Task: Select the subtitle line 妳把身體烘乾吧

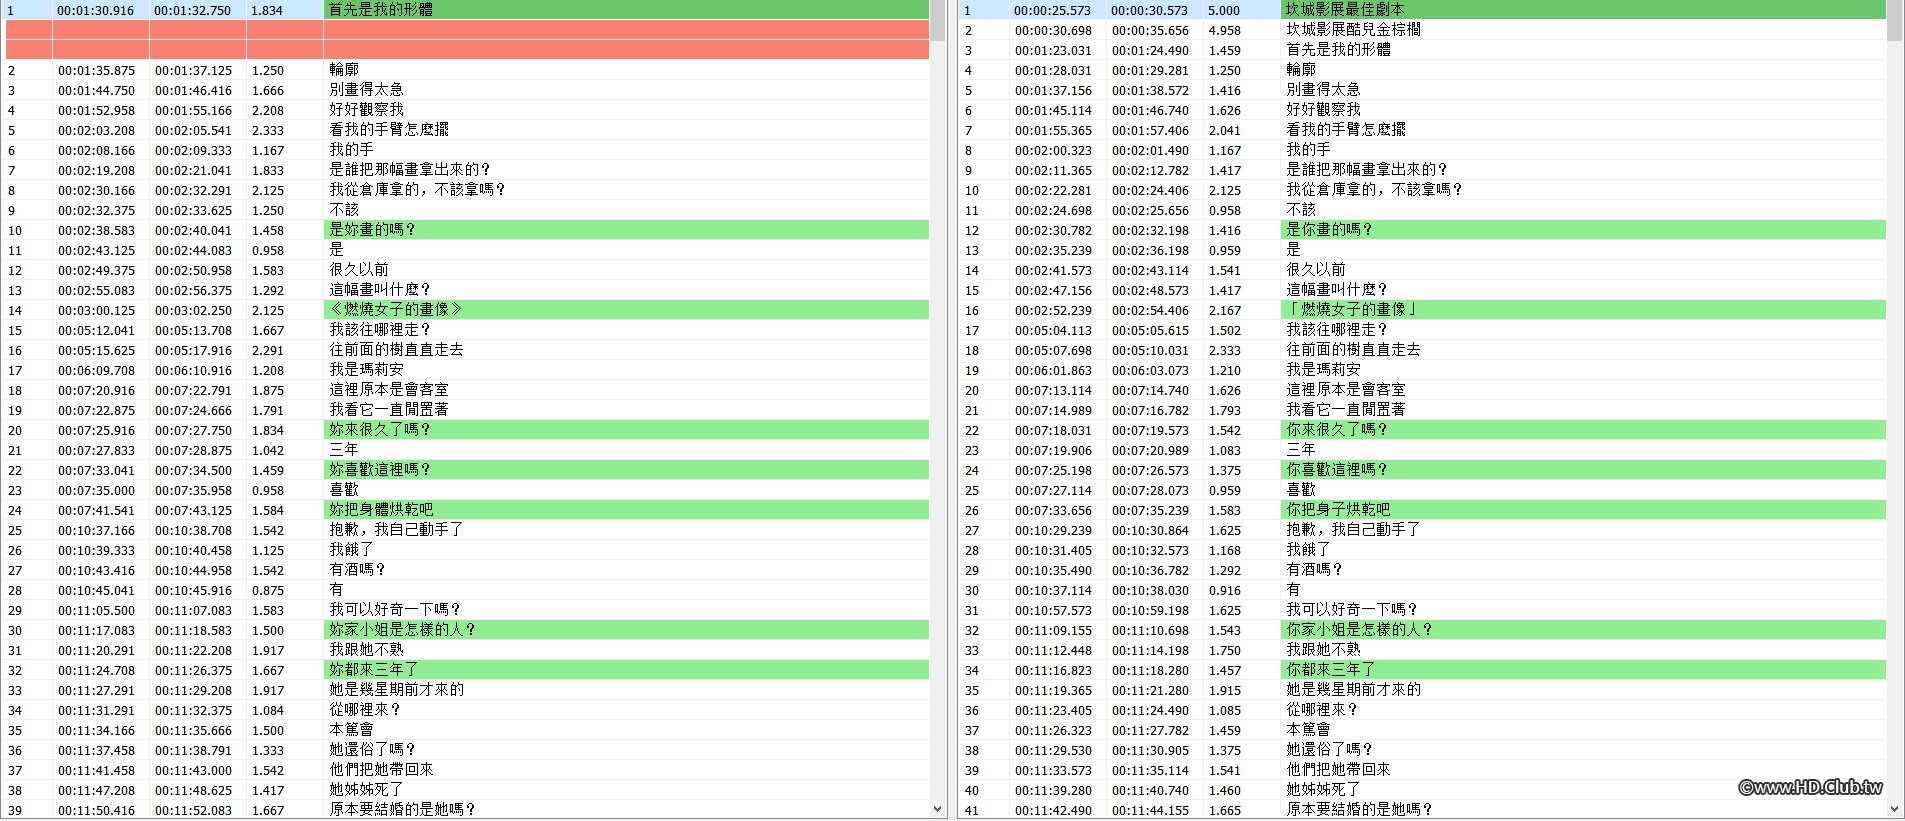Action: pos(626,510)
